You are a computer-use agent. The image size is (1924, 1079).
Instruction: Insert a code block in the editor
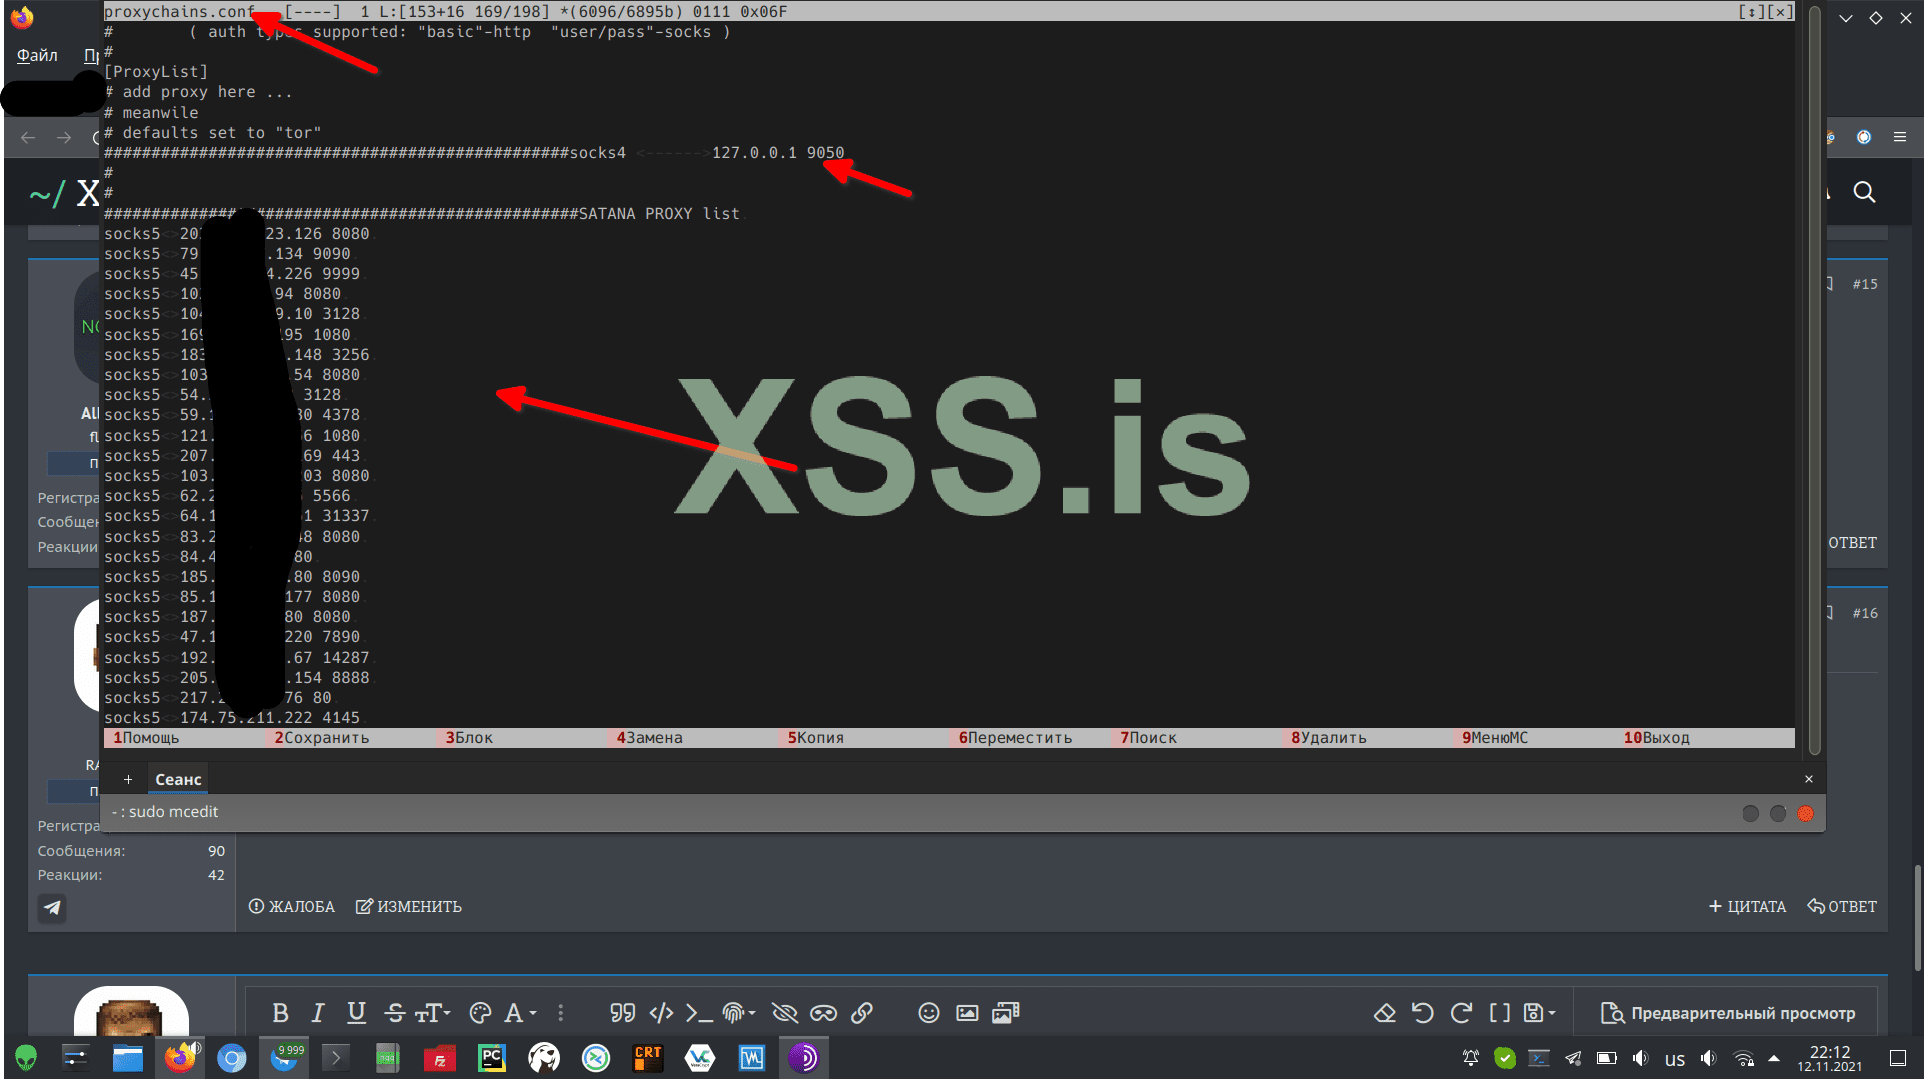point(661,1013)
